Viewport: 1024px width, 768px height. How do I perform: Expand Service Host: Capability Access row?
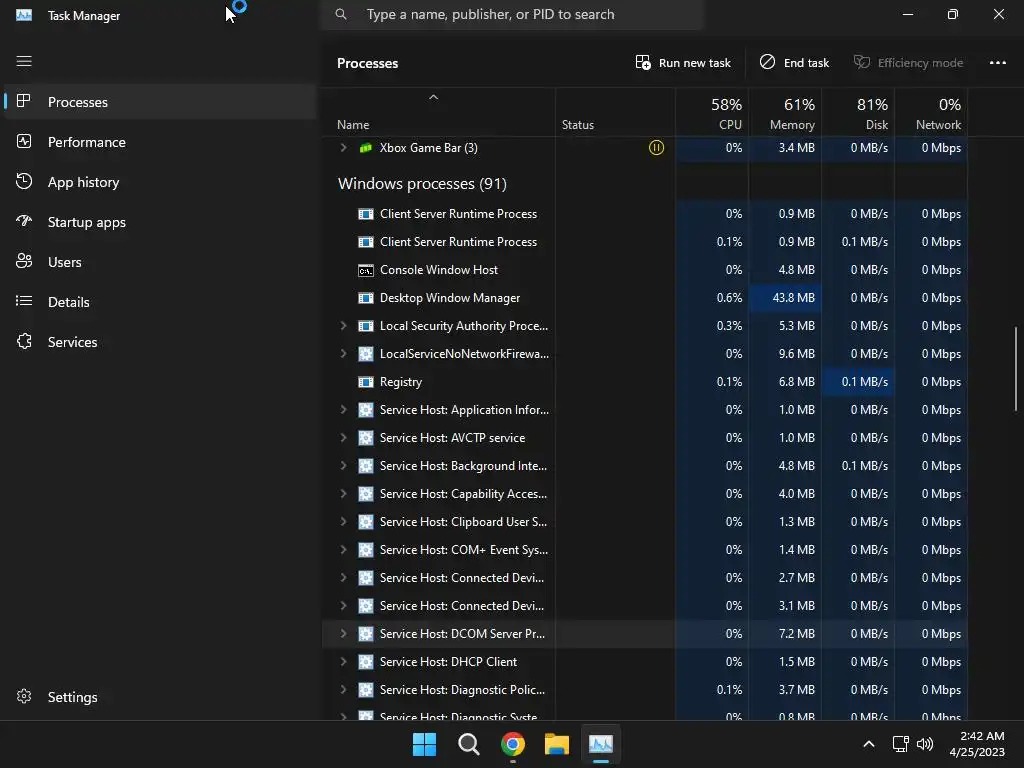(x=344, y=494)
